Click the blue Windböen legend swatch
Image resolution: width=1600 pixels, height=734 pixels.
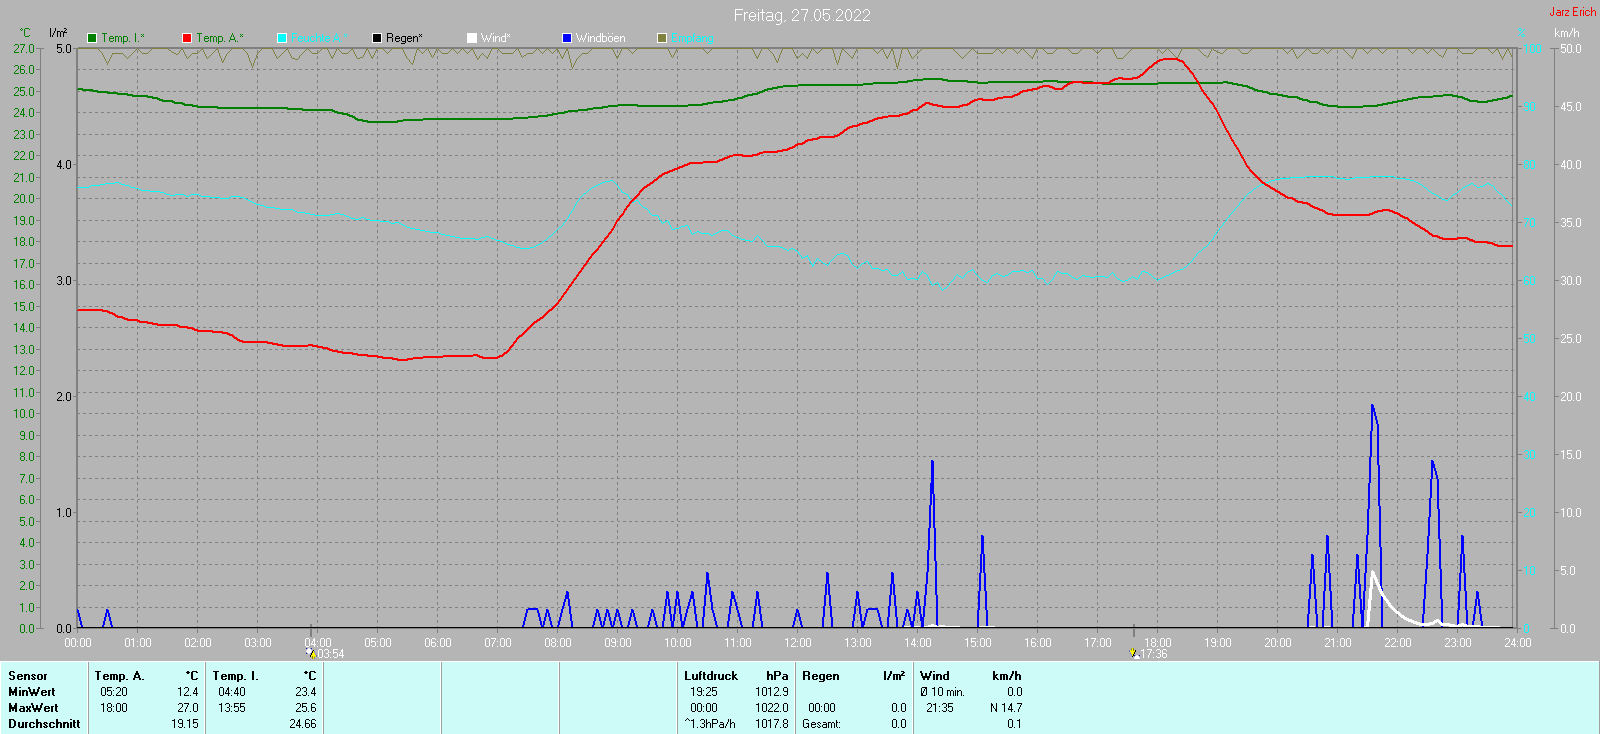click(x=567, y=38)
